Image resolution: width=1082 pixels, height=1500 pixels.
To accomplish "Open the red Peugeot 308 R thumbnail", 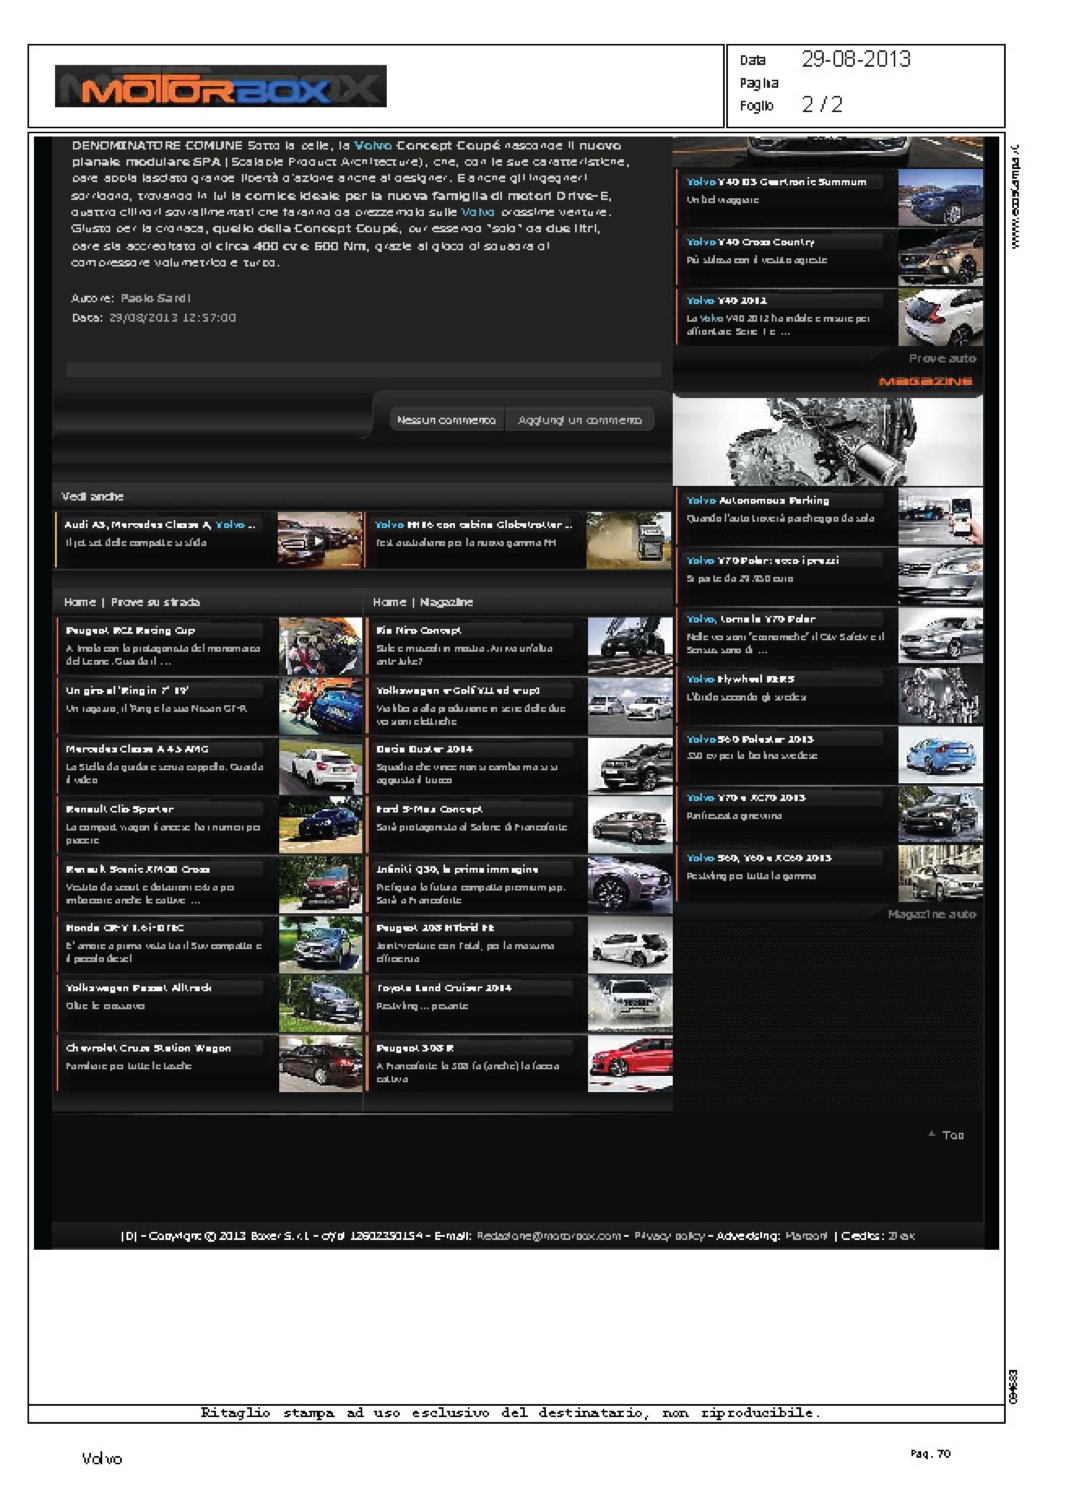I will (x=629, y=1064).
